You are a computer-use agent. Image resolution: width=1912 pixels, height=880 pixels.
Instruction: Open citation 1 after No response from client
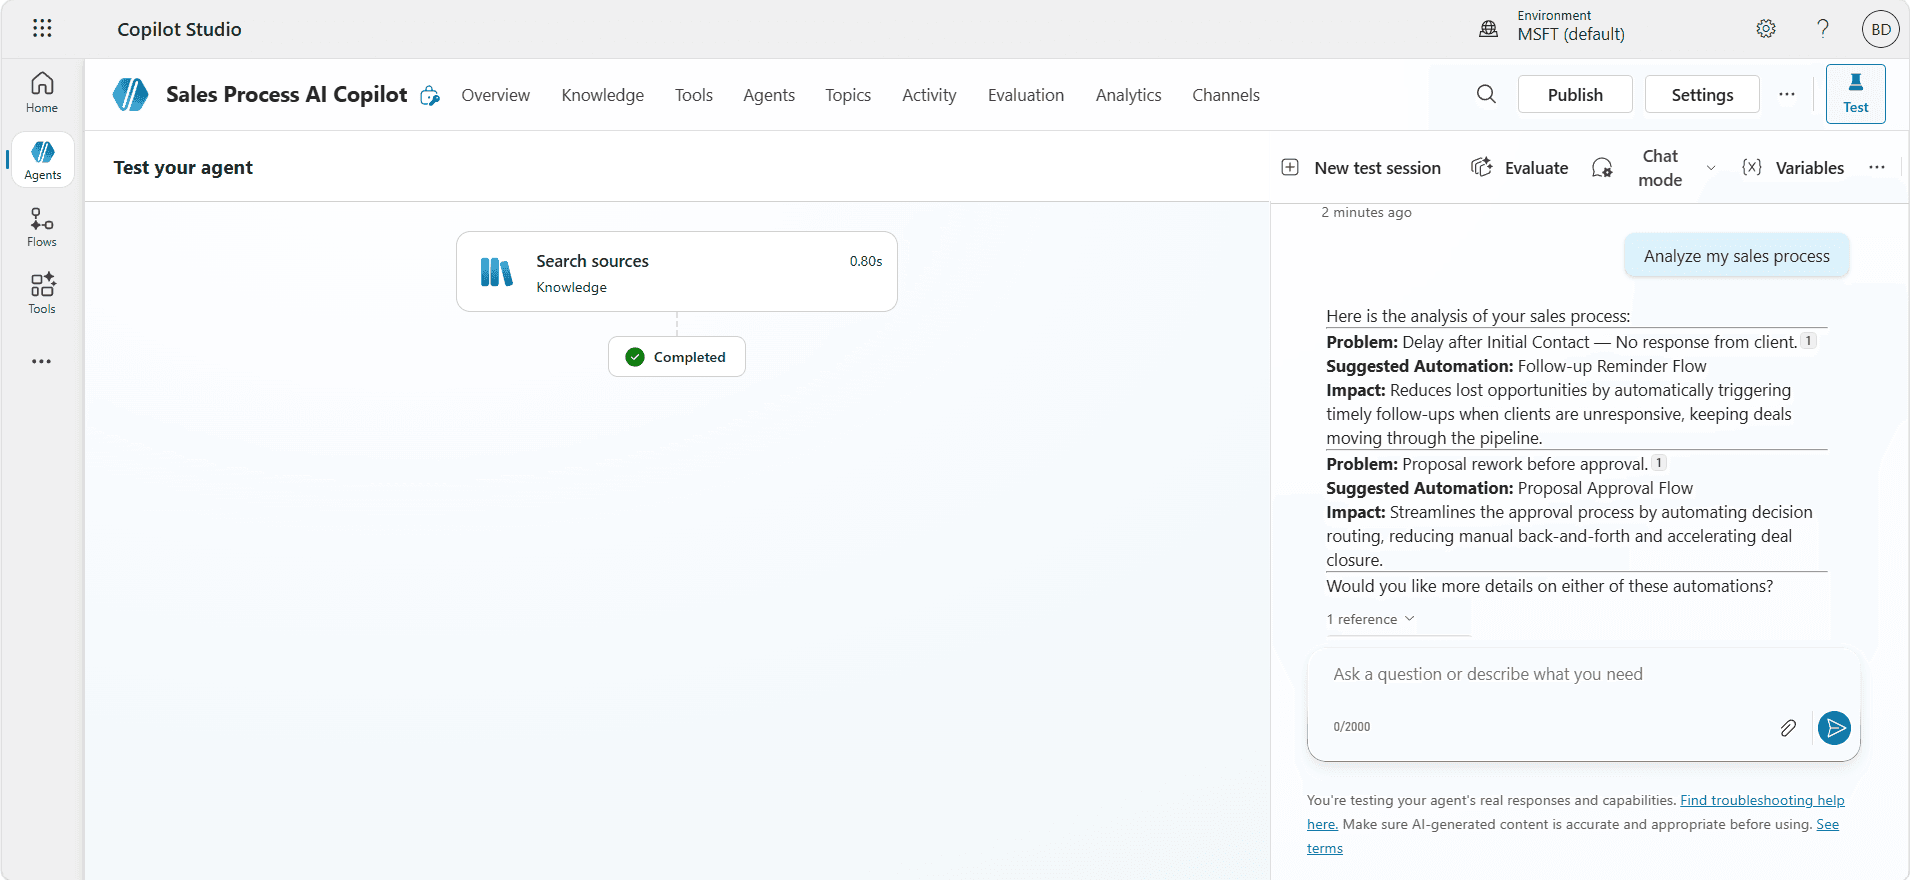(x=1809, y=341)
